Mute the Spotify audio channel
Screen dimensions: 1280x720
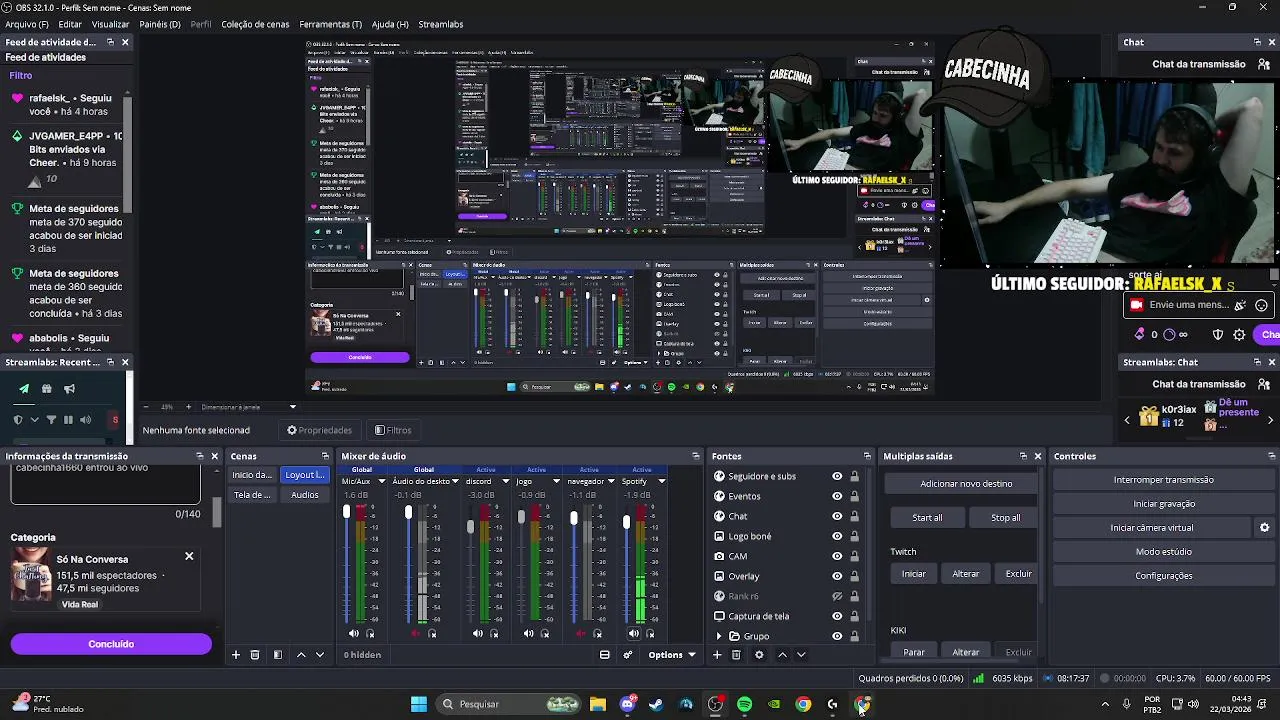coord(633,633)
